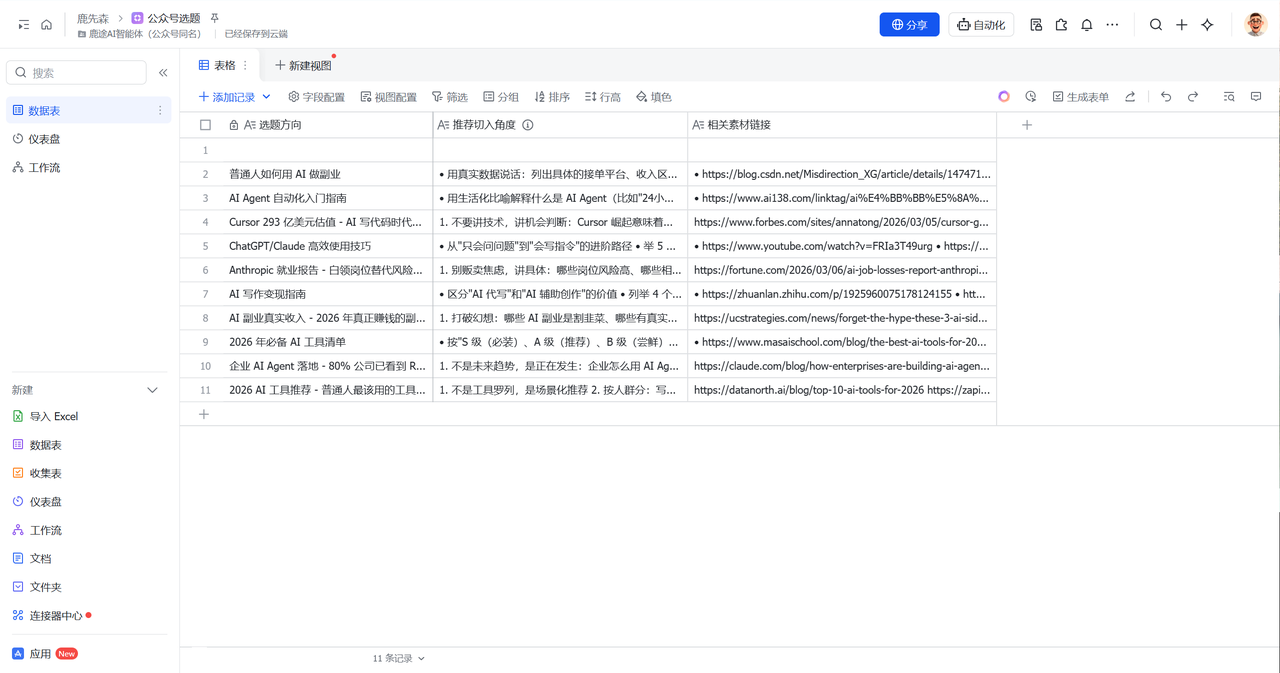Screen dimensions: 1280x673
Task: Open the 分组 grouping option
Action: tap(501, 97)
